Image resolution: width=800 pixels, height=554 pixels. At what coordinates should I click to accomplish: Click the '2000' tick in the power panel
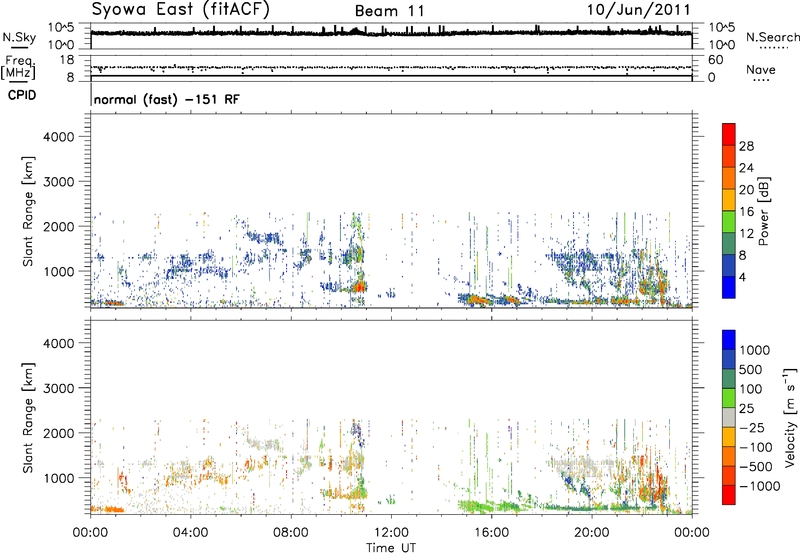59,226
